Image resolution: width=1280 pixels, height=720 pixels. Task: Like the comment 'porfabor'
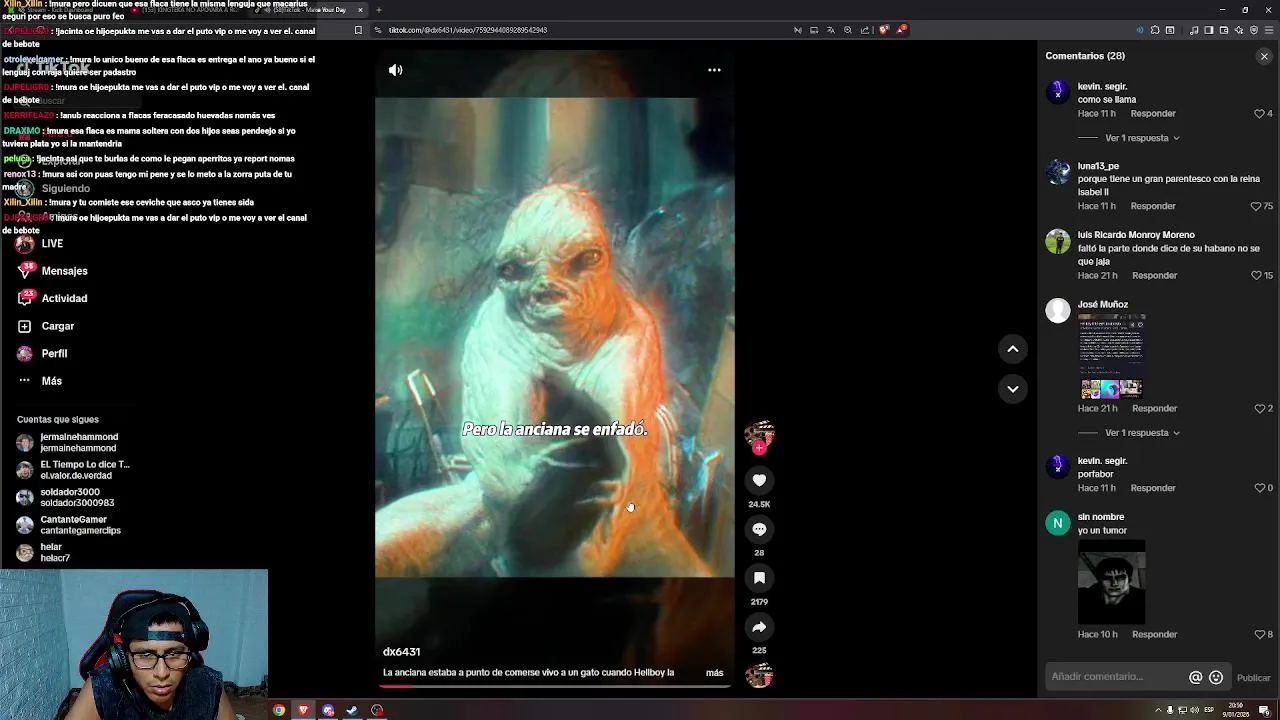coord(1260,488)
